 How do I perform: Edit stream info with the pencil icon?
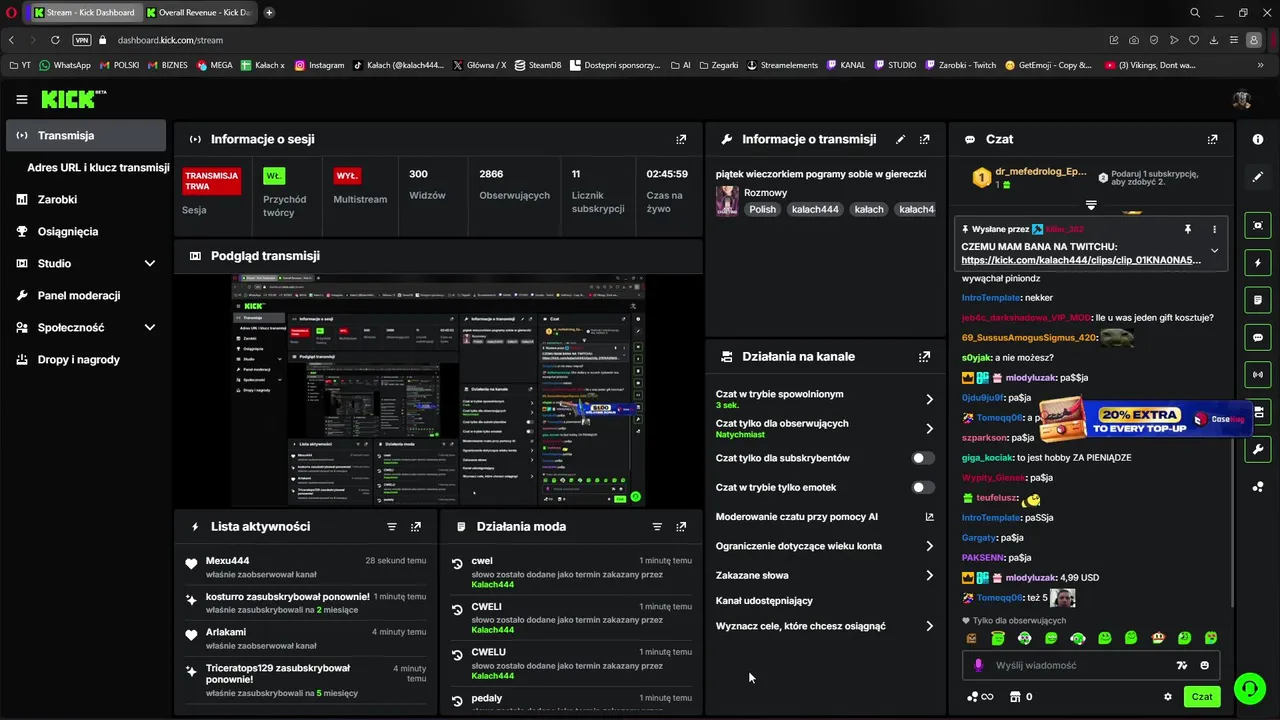pyautogui.click(x=900, y=139)
